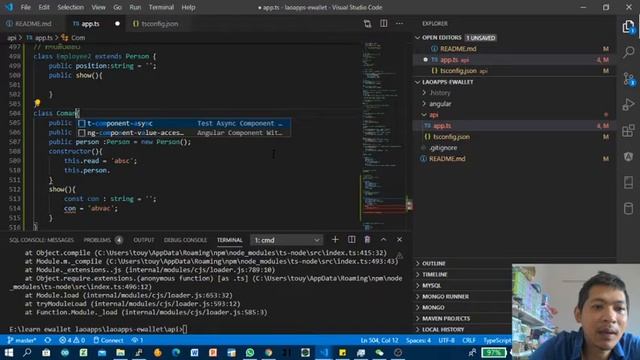This screenshot has width=640, height=360.
Task: Open app.ts under api folder
Action: click(x=442, y=126)
